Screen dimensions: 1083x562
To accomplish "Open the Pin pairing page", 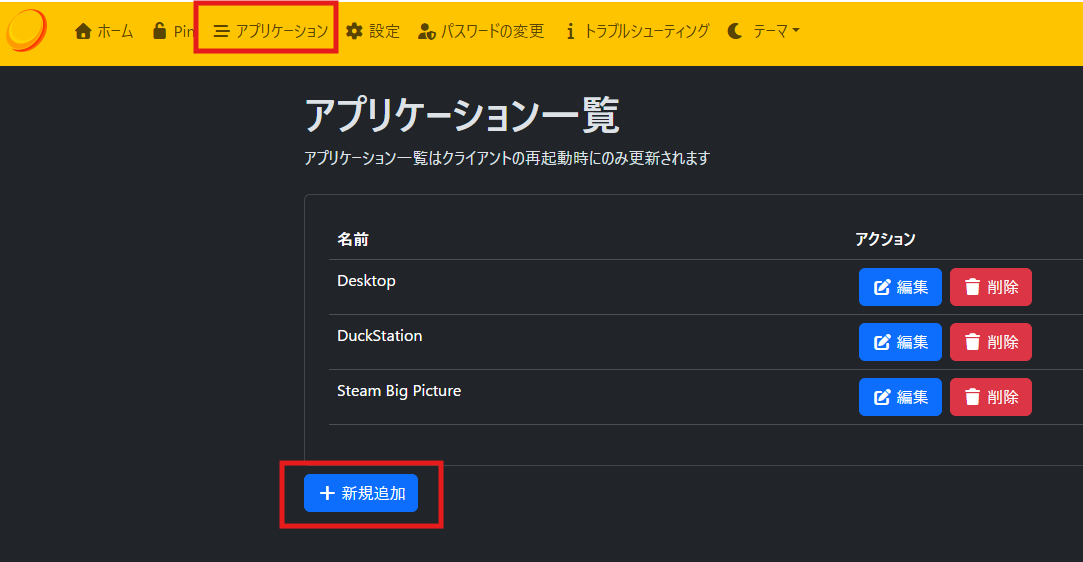I will (x=173, y=31).
